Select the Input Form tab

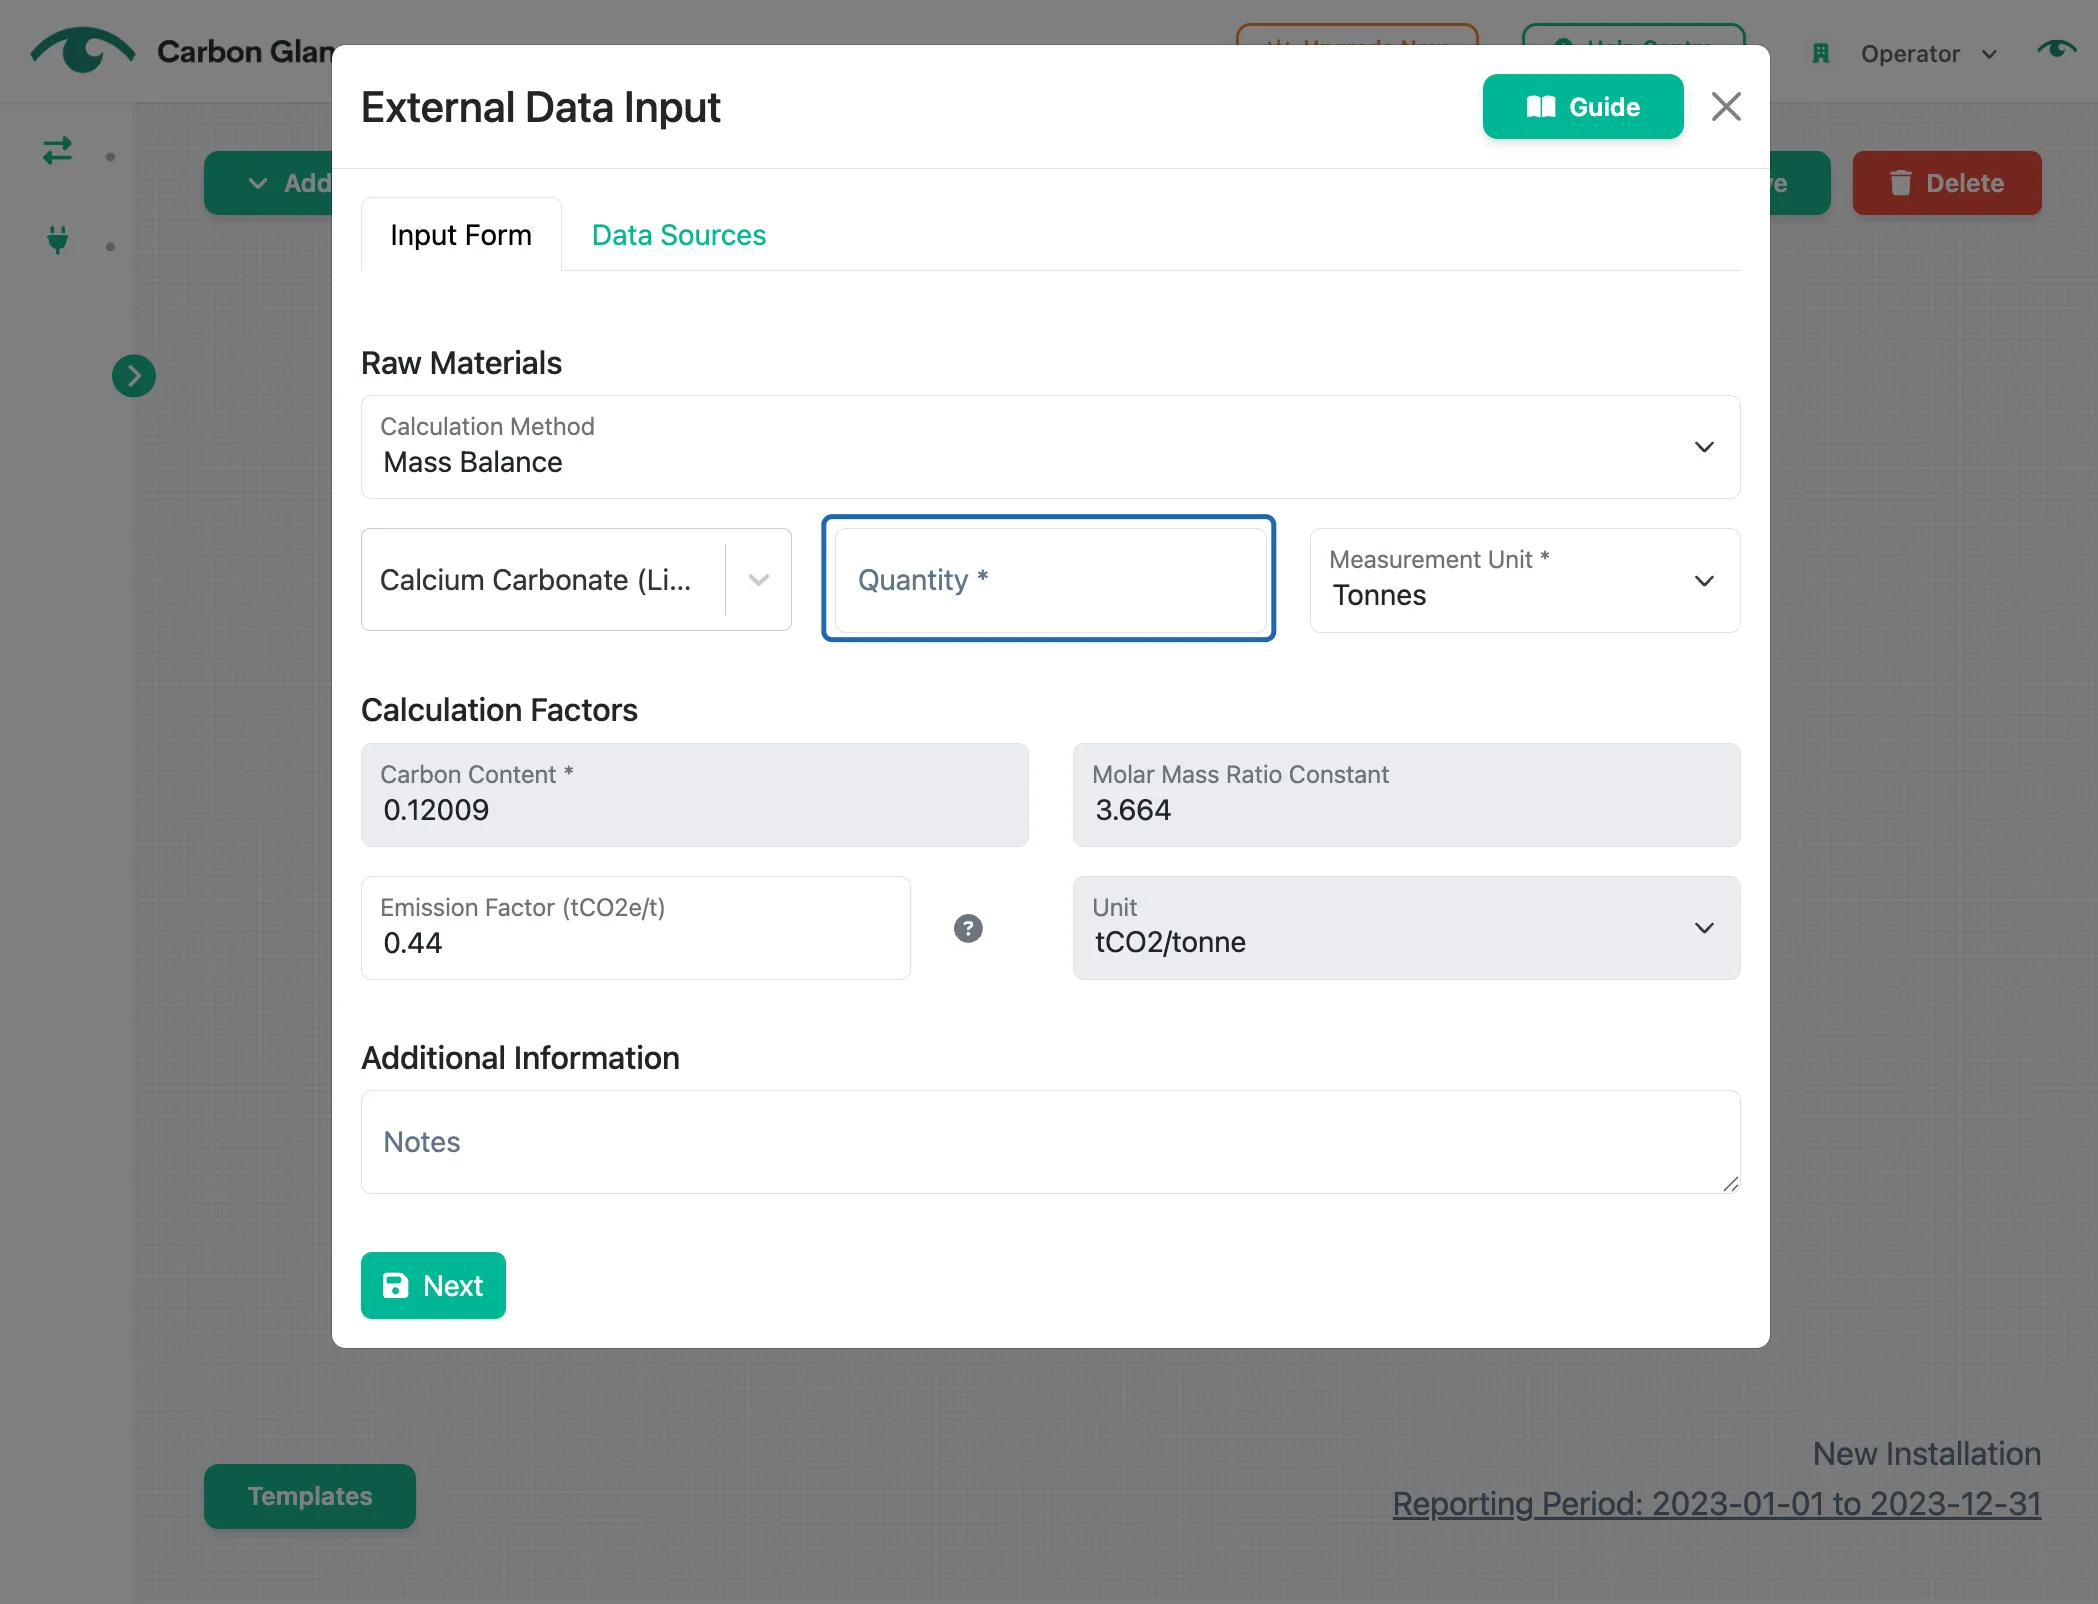(x=461, y=235)
